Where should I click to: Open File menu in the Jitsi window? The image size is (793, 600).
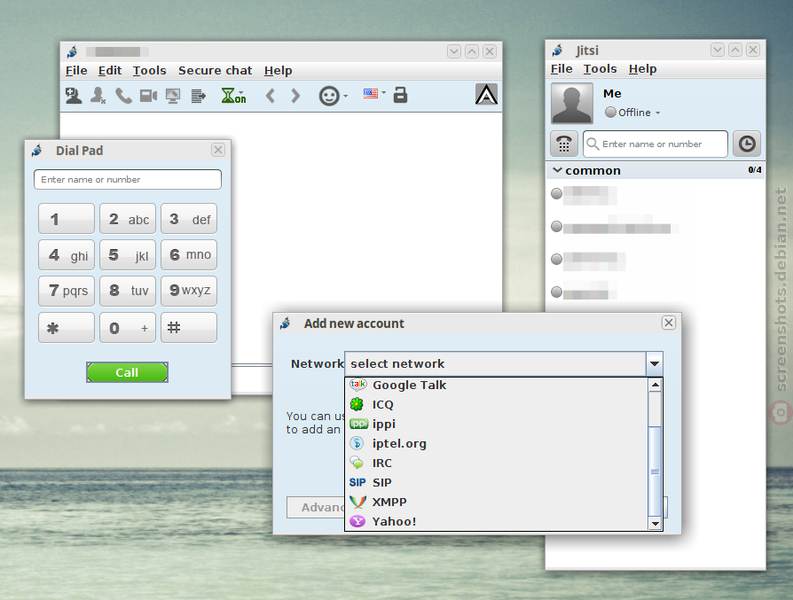click(561, 69)
